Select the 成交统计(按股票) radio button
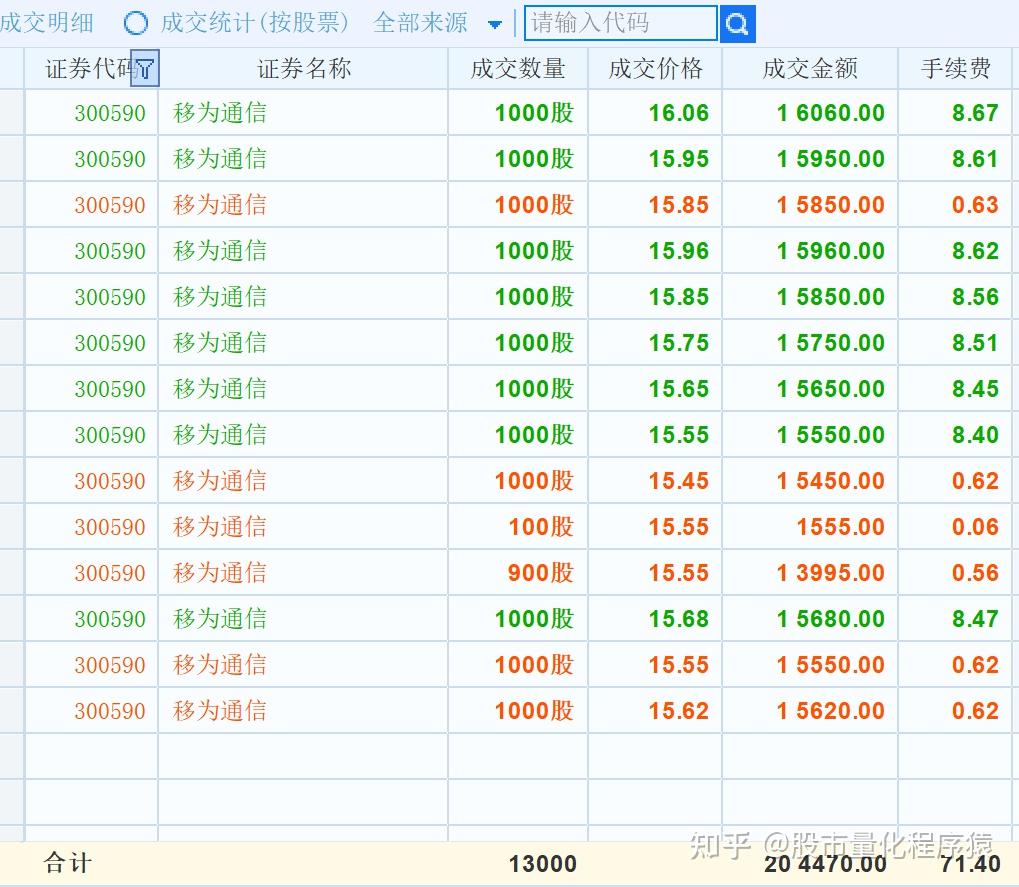1019x887 pixels. 136,23
